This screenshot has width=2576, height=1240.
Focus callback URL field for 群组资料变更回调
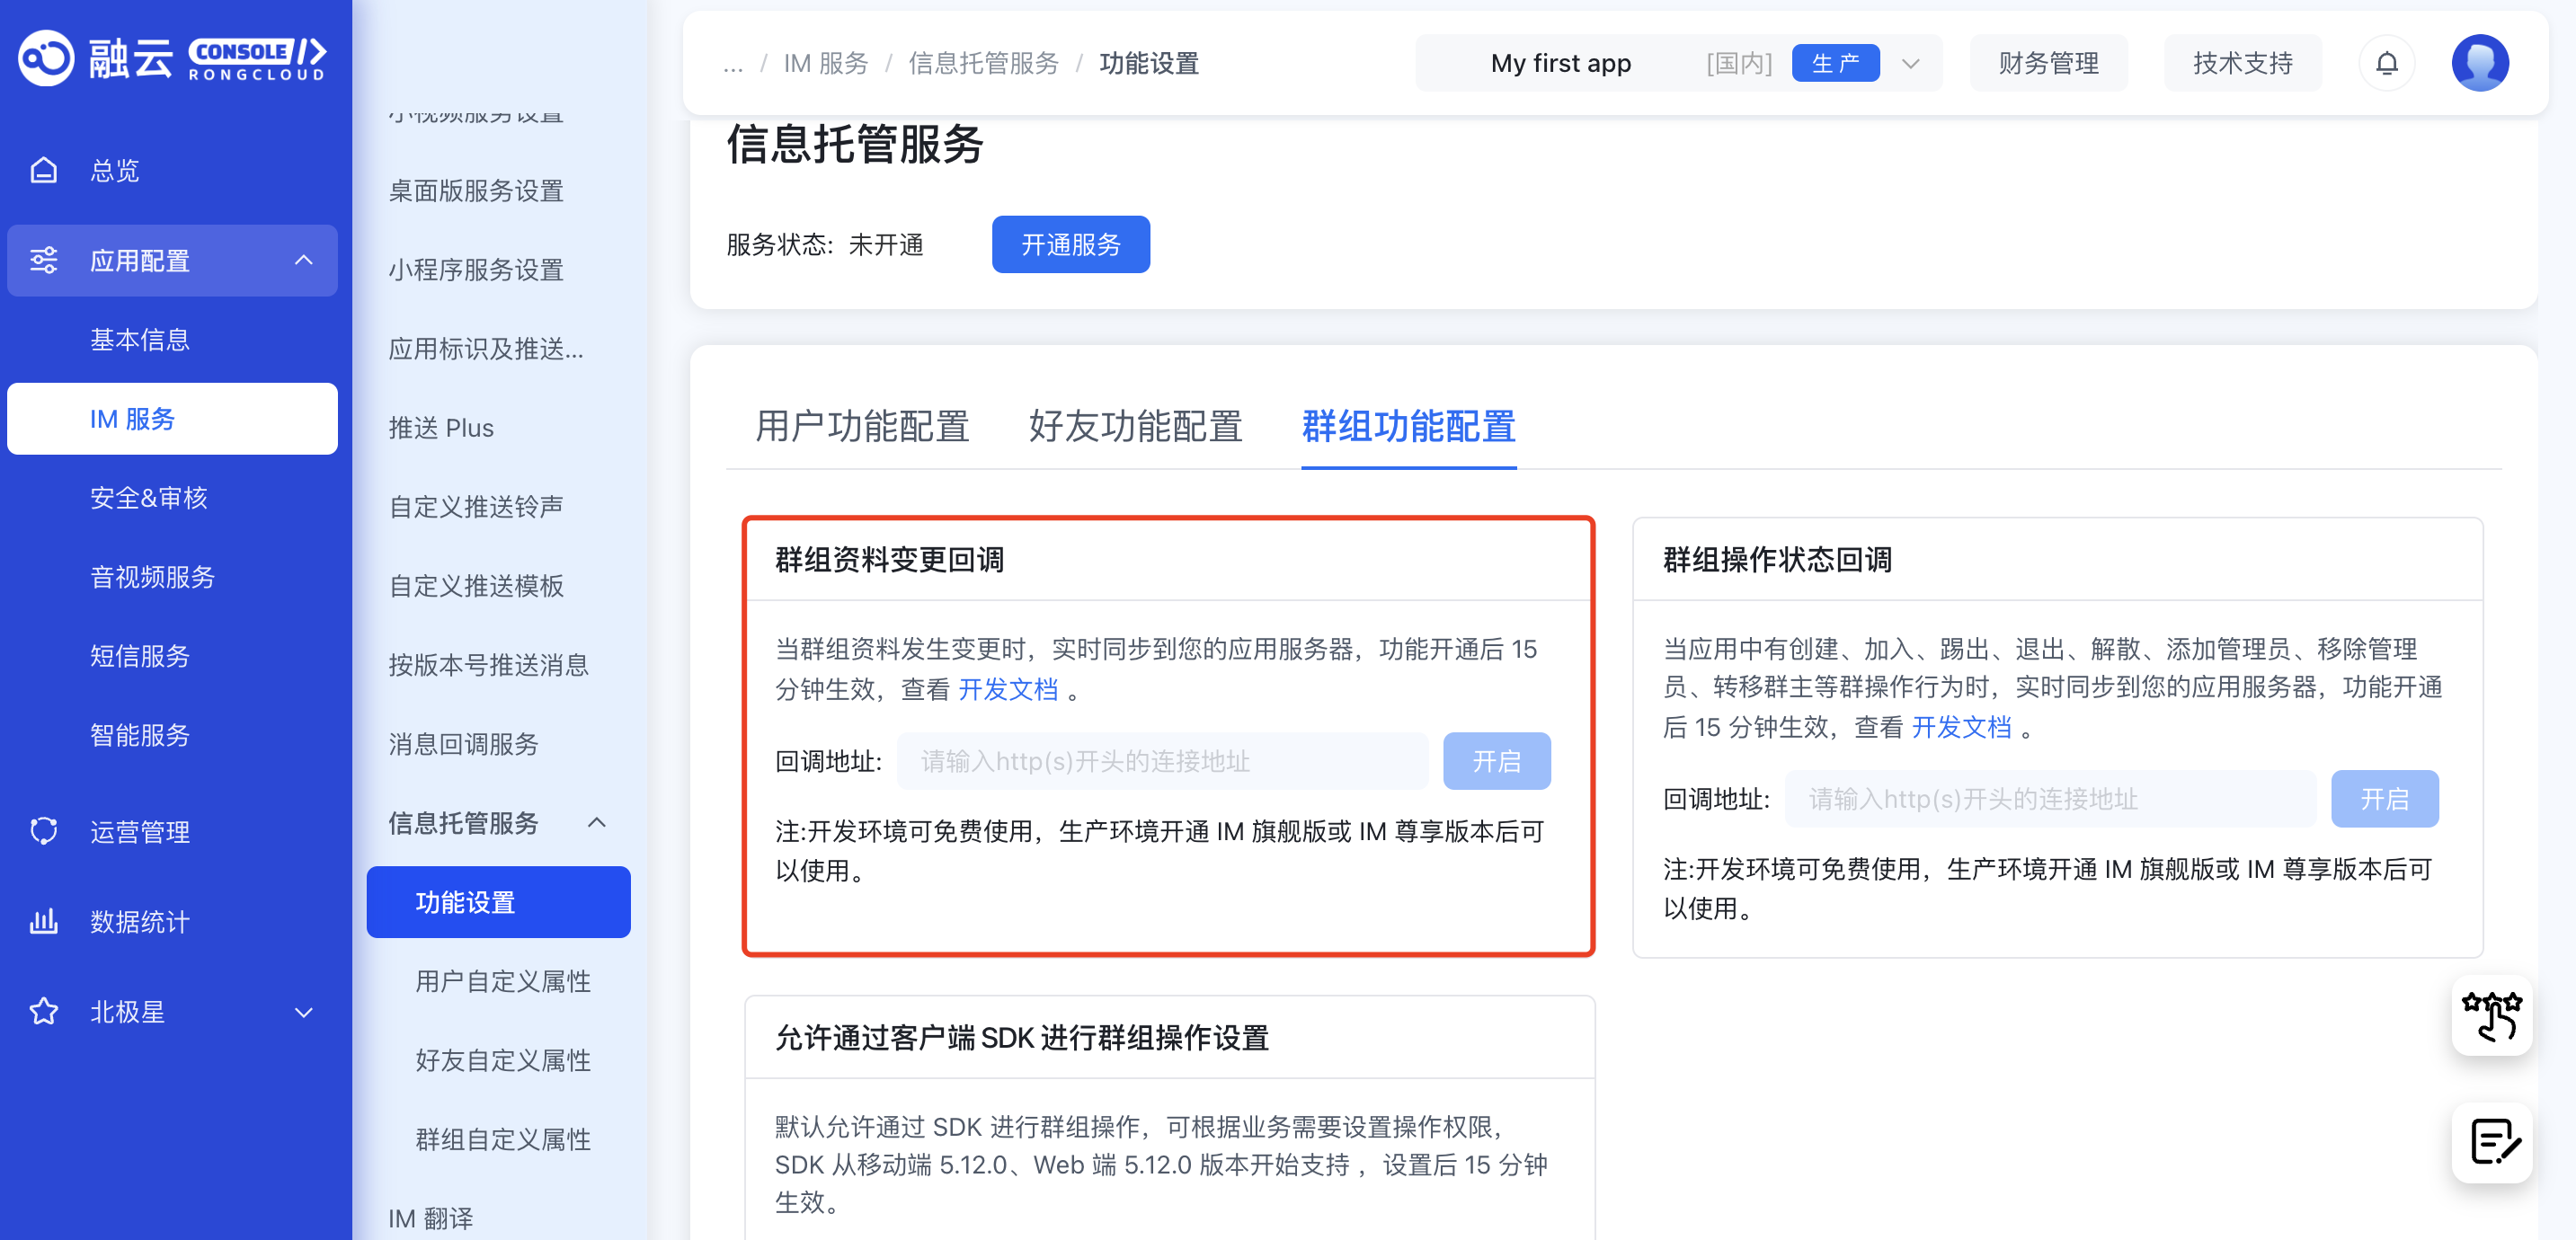1162,761
